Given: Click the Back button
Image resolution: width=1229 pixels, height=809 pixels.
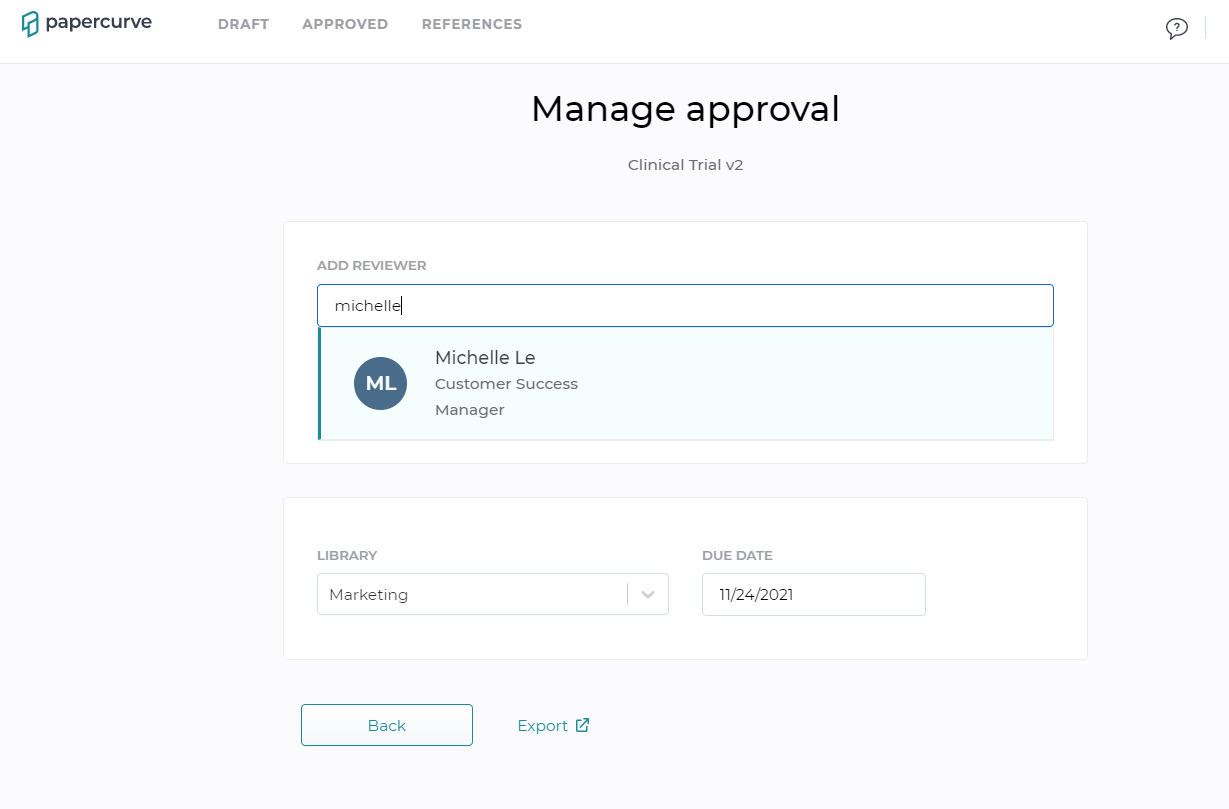Looking at the screenshot, I should (386, 724).
